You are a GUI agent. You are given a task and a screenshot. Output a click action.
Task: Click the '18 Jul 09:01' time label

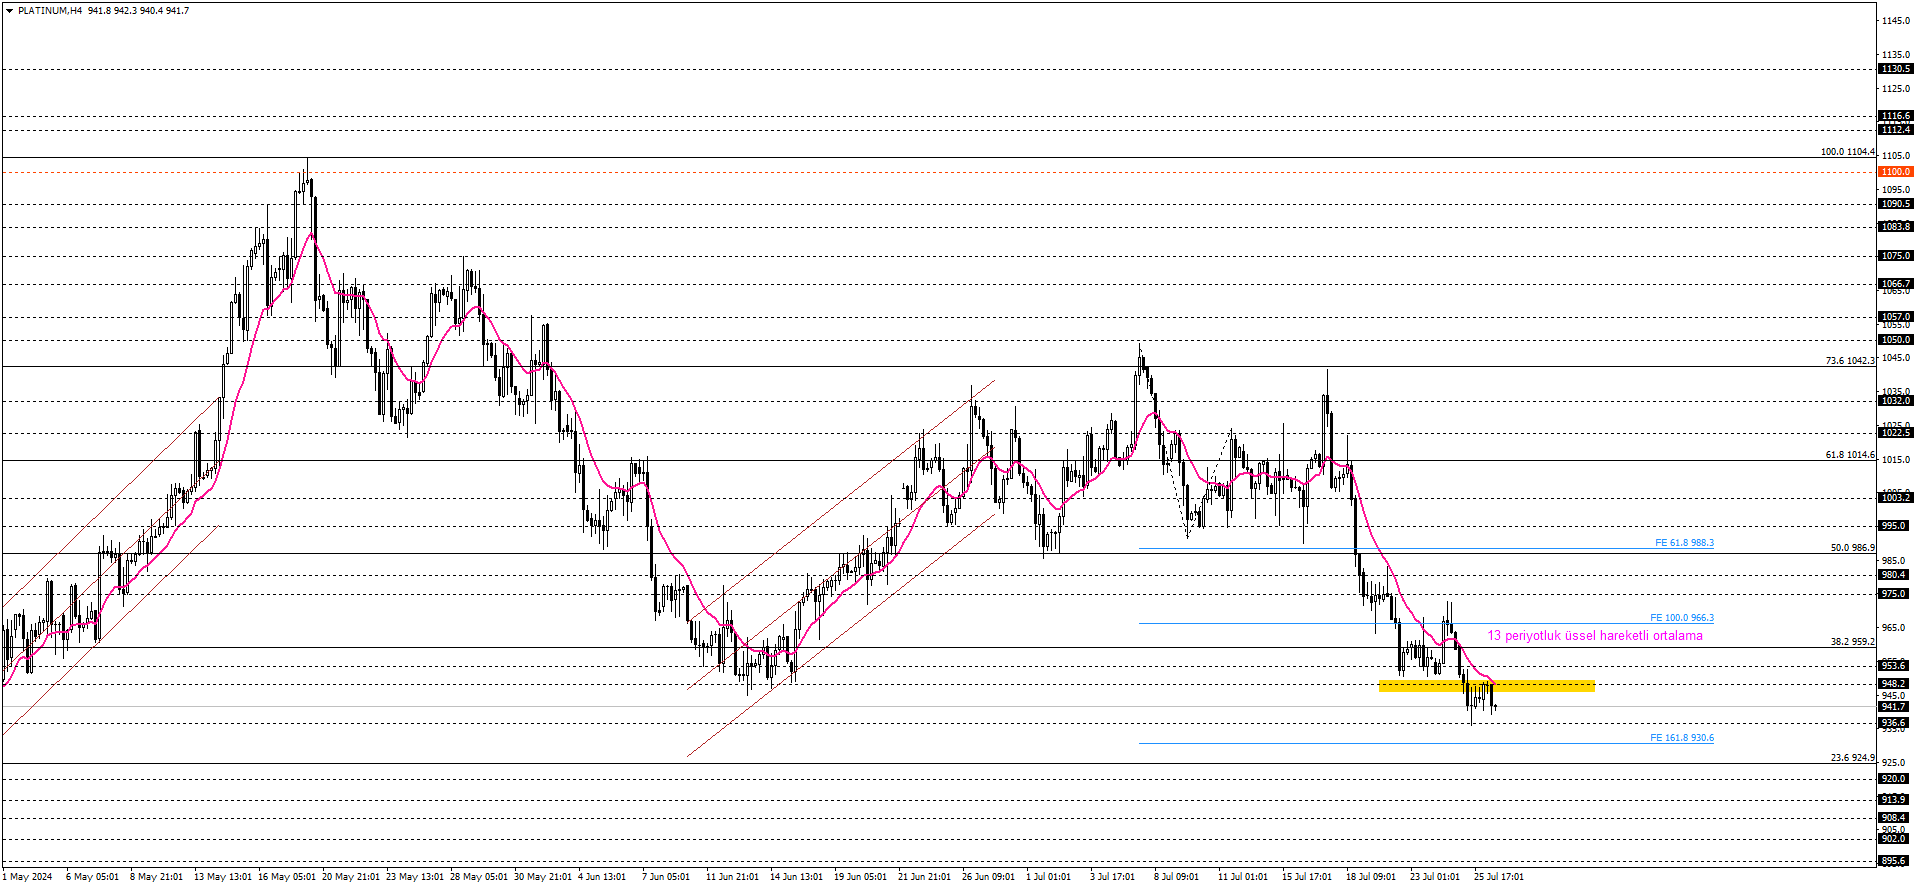[1371, 877]
